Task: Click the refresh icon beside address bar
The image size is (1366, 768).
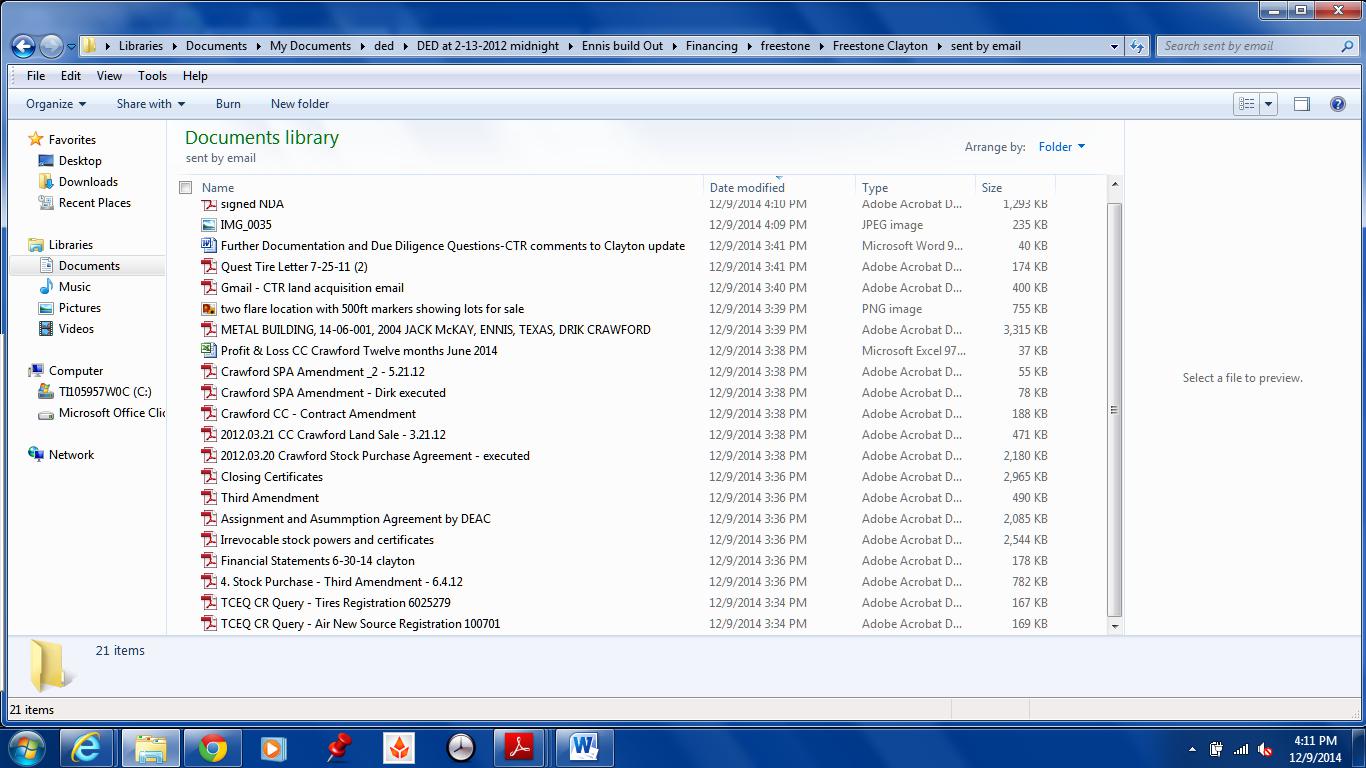Action: click(1137, 46)
